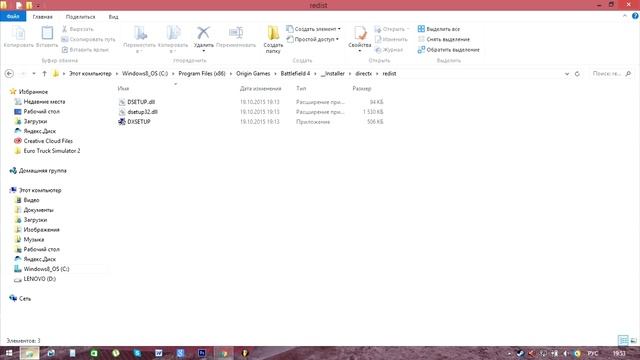Image resolution: width=640 pixels, height=360 pixels.
Task: Click Снять выделение in the ribbon
Action: click(x=444, y=39)
